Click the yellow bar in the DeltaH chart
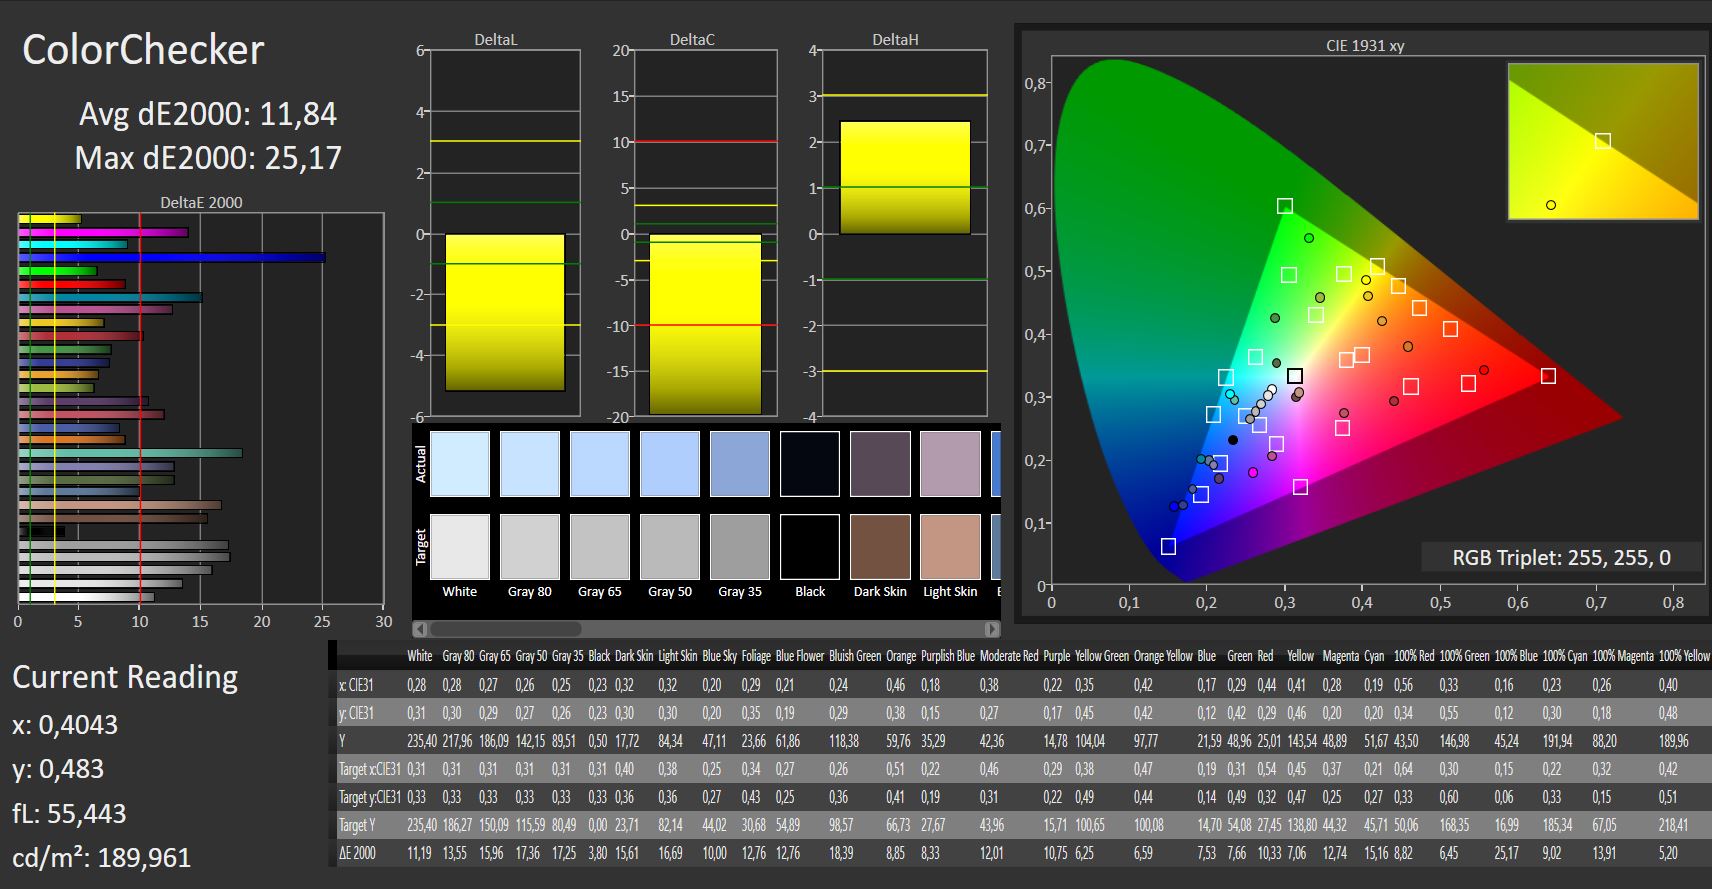 pyautogui.click(x=905, y=178)
